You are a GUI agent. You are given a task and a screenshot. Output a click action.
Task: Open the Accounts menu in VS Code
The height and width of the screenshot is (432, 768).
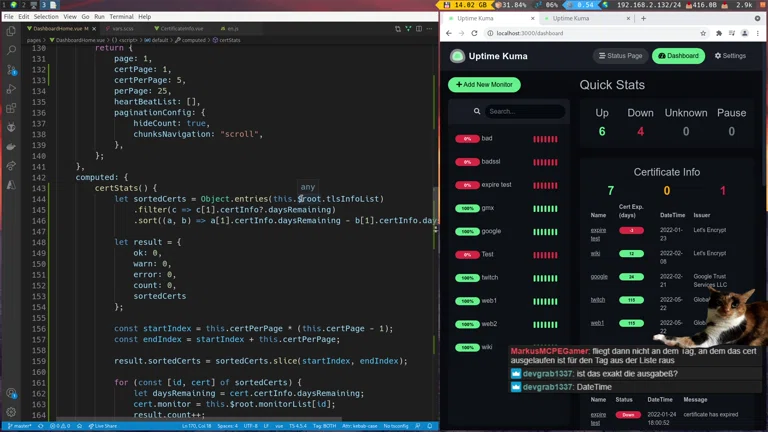tap(11, 393)
